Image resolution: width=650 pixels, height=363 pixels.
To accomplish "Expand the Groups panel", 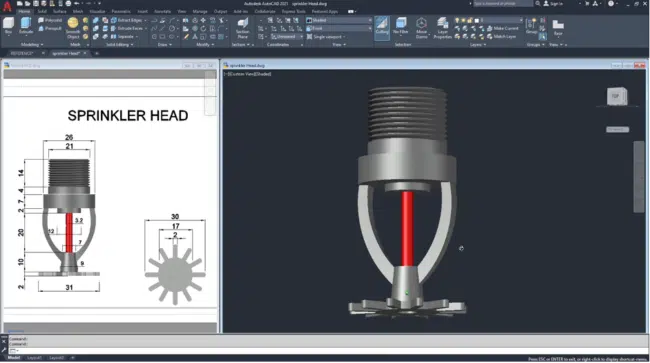I will click(x=535, y=44).
